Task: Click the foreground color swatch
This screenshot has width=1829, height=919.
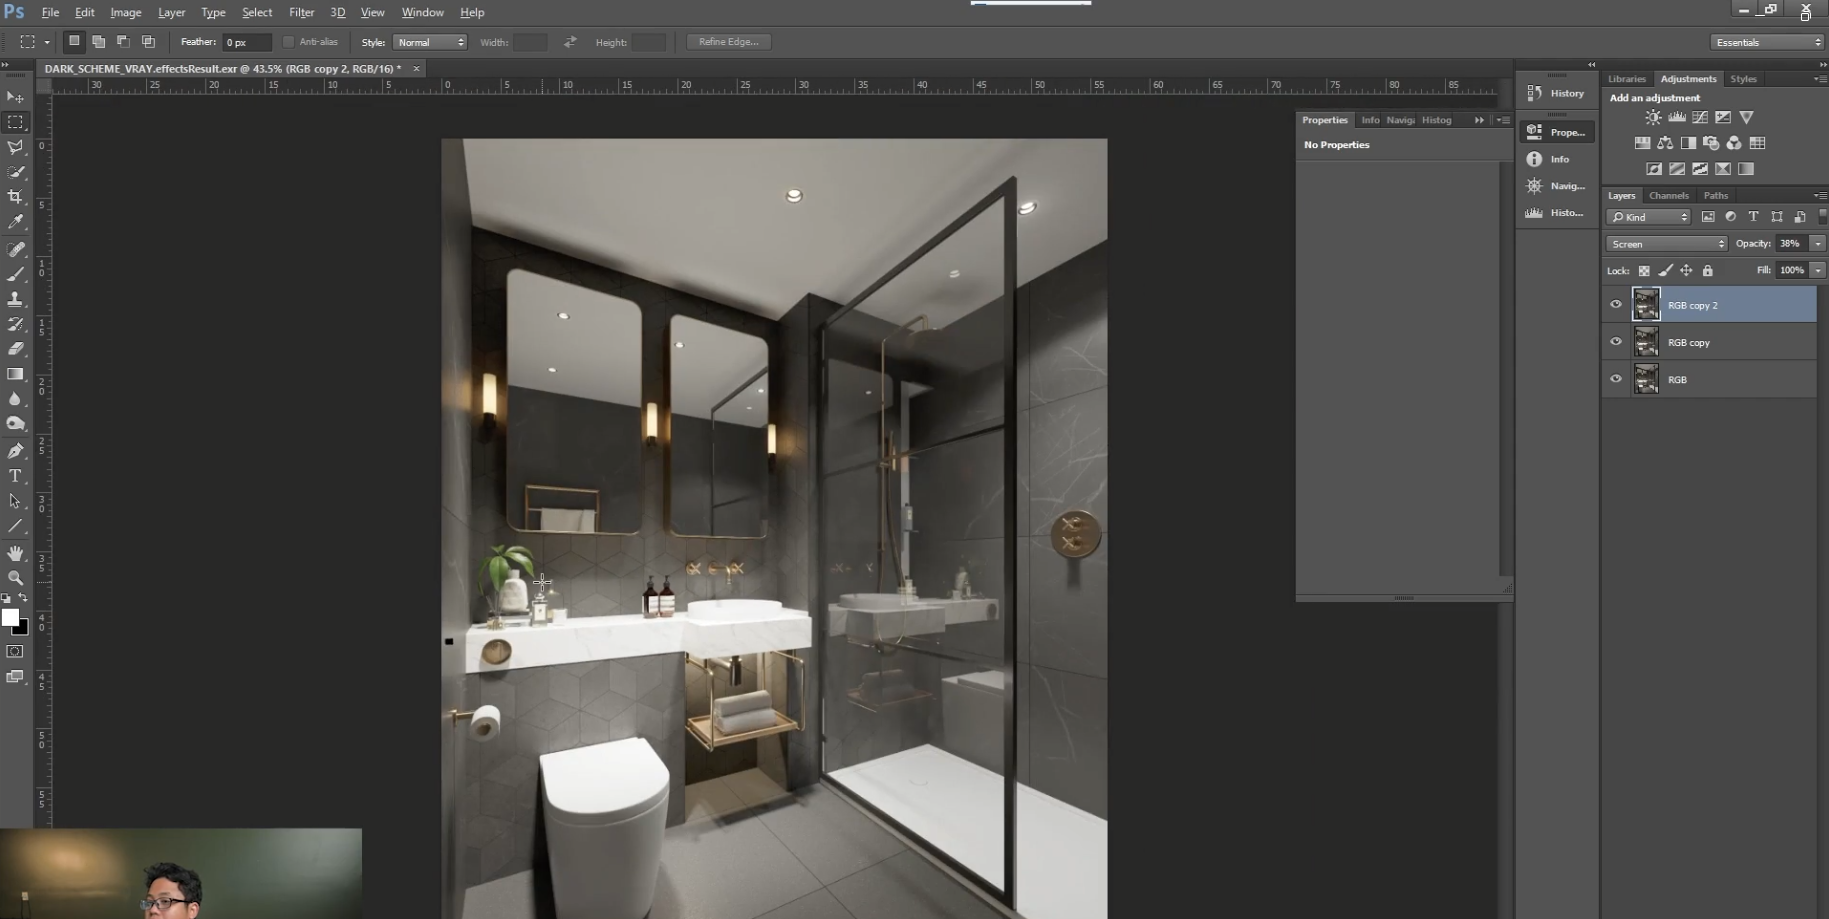Action: pyautogui.click(x=11, y=616)
